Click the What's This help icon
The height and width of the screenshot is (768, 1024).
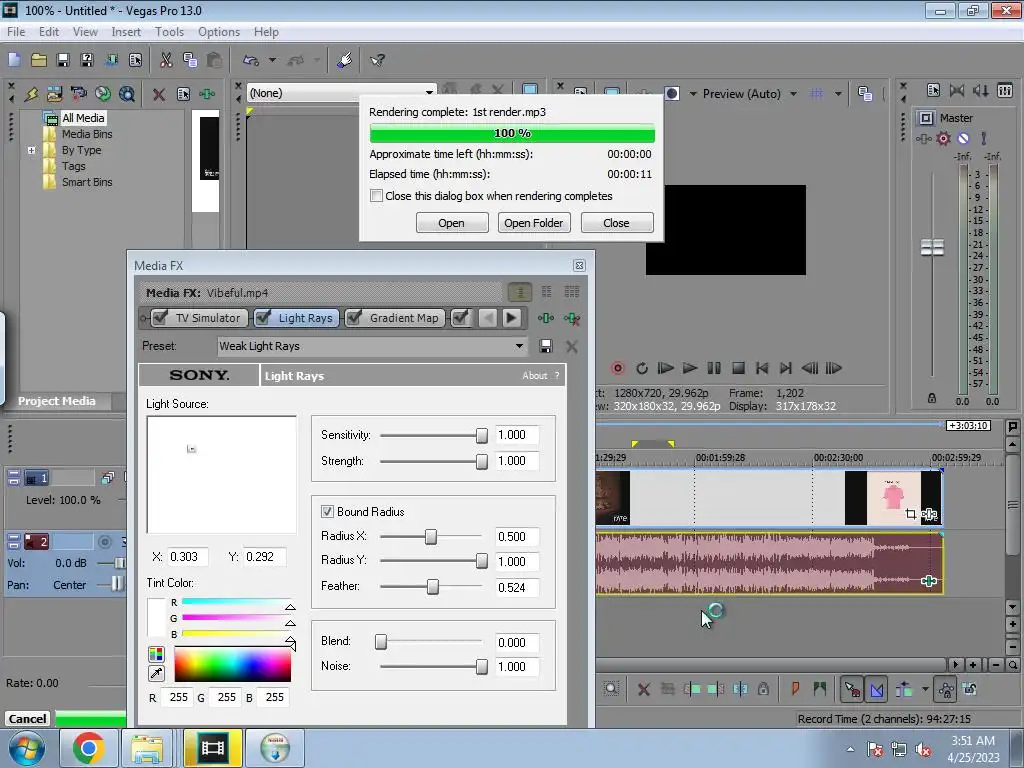pyautogui.click(x=377, y=60)
